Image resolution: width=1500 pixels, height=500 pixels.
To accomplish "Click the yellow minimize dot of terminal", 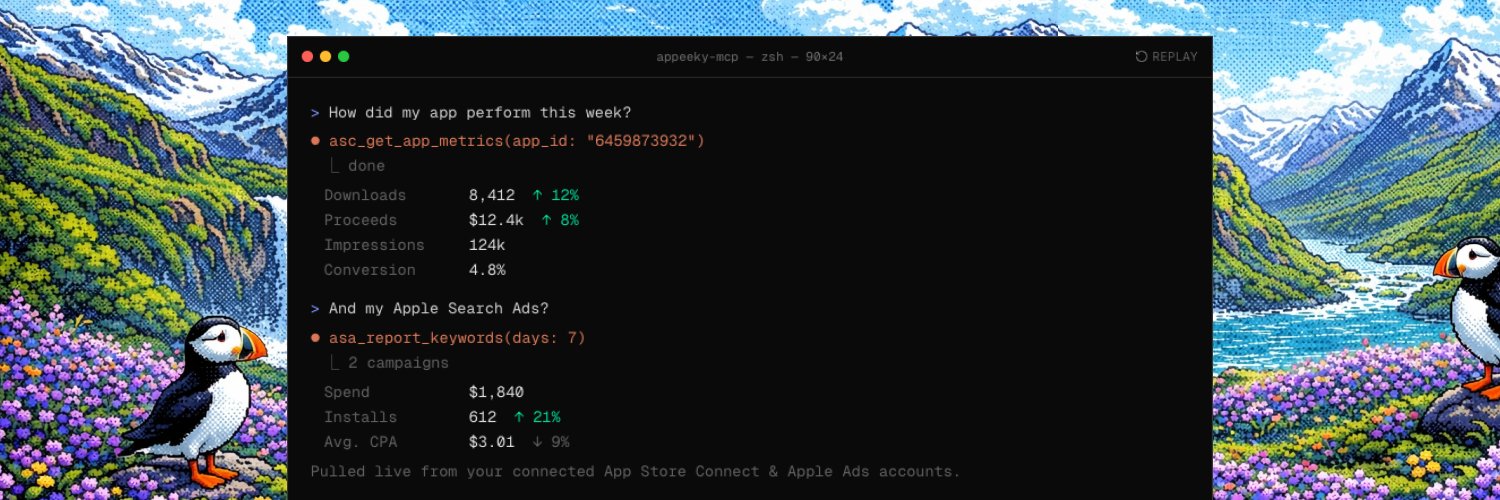I will click(x=325, y=57).
